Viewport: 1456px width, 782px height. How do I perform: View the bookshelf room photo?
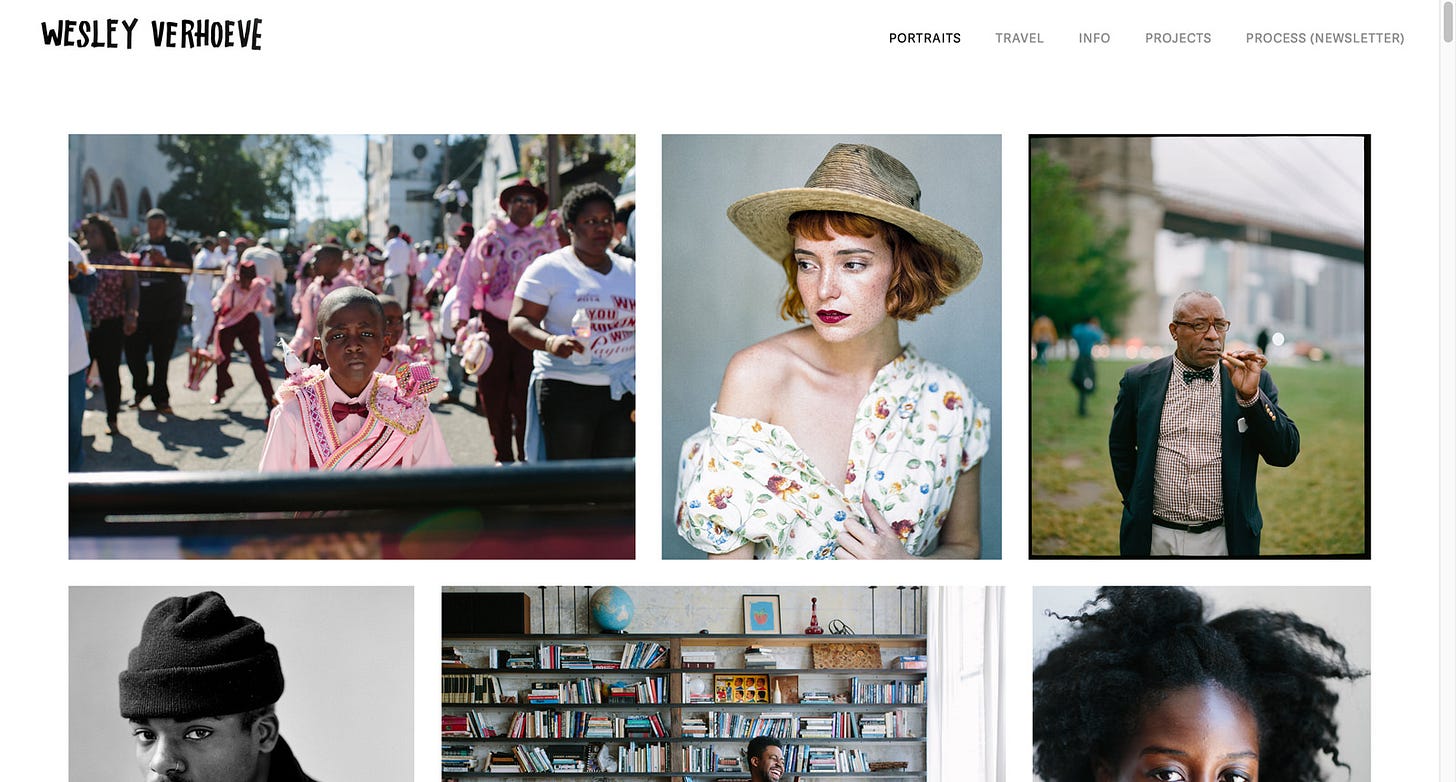pyautogui.click(x=723, y=684)
